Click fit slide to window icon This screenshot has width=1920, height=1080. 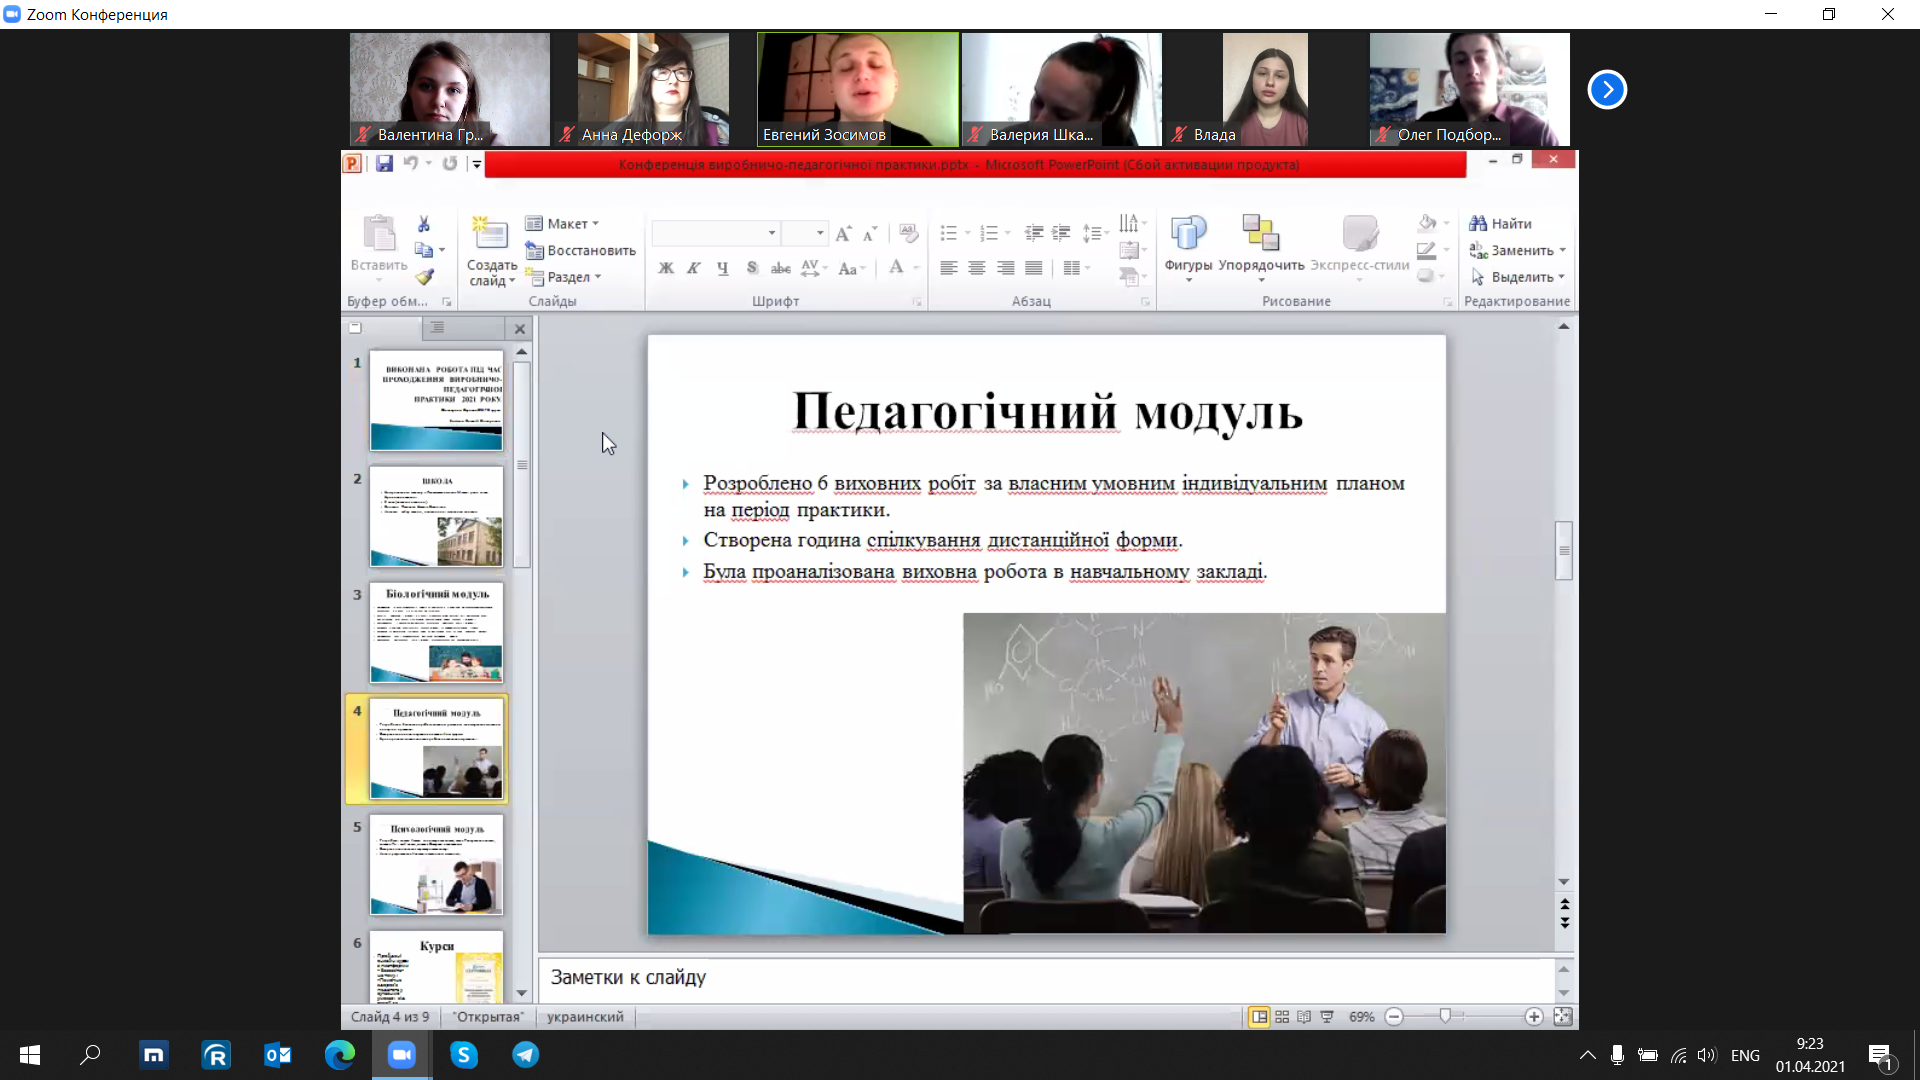(x=1563, y=1017)
